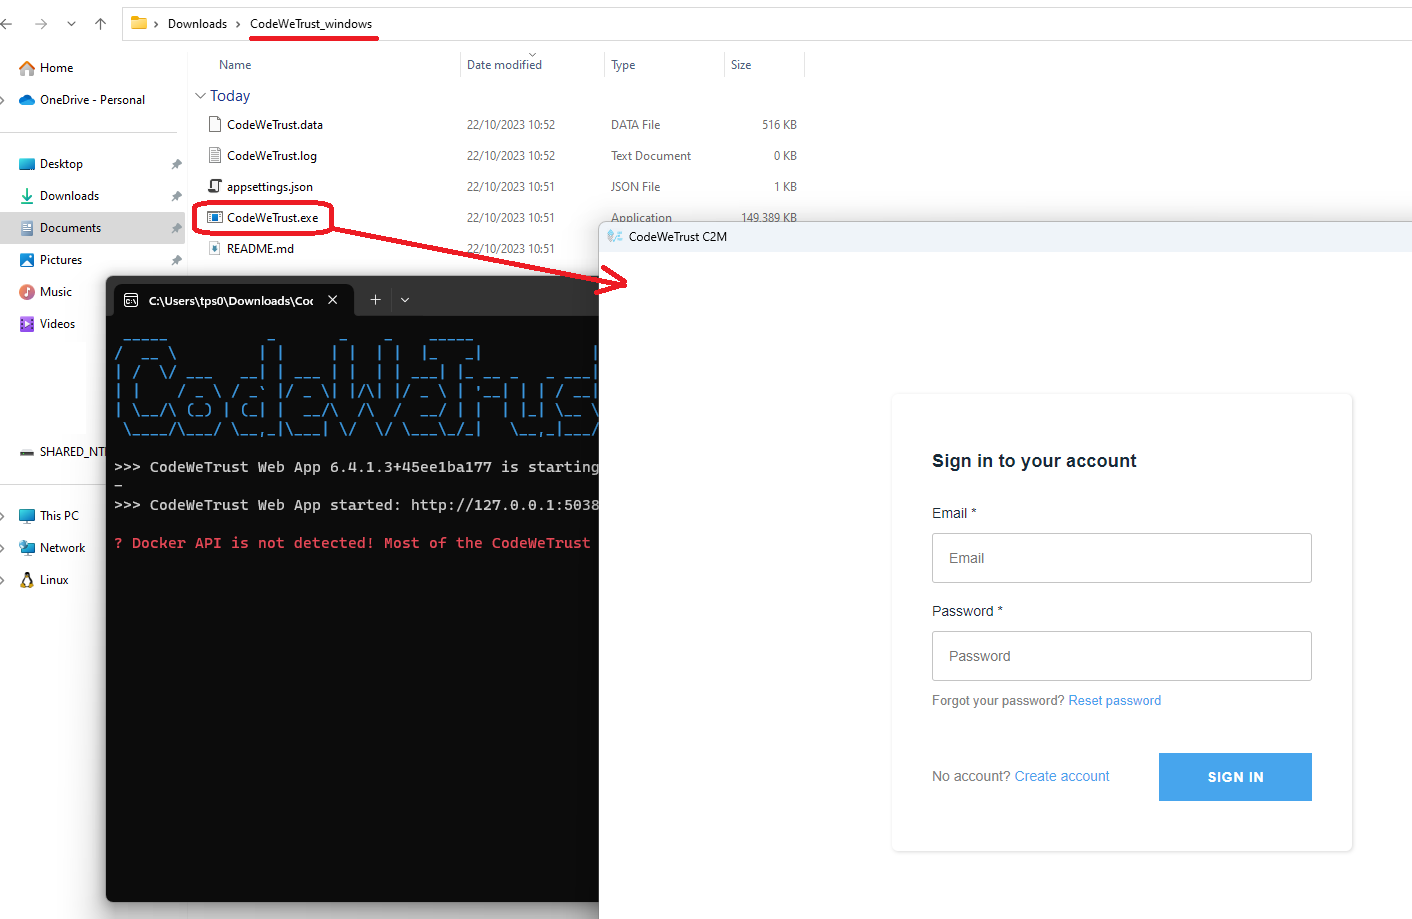Sort files by the Type column
This screenshot has width=1412, height=919.
[x=623, y=65]
